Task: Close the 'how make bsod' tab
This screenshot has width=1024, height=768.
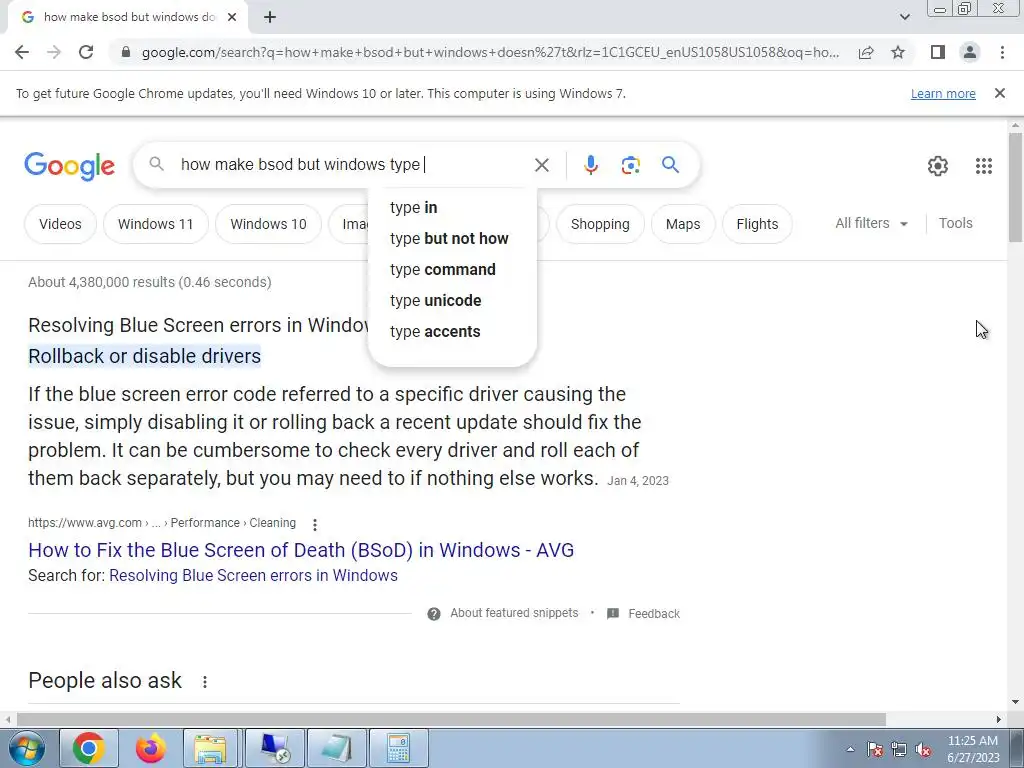Action: 232,18
